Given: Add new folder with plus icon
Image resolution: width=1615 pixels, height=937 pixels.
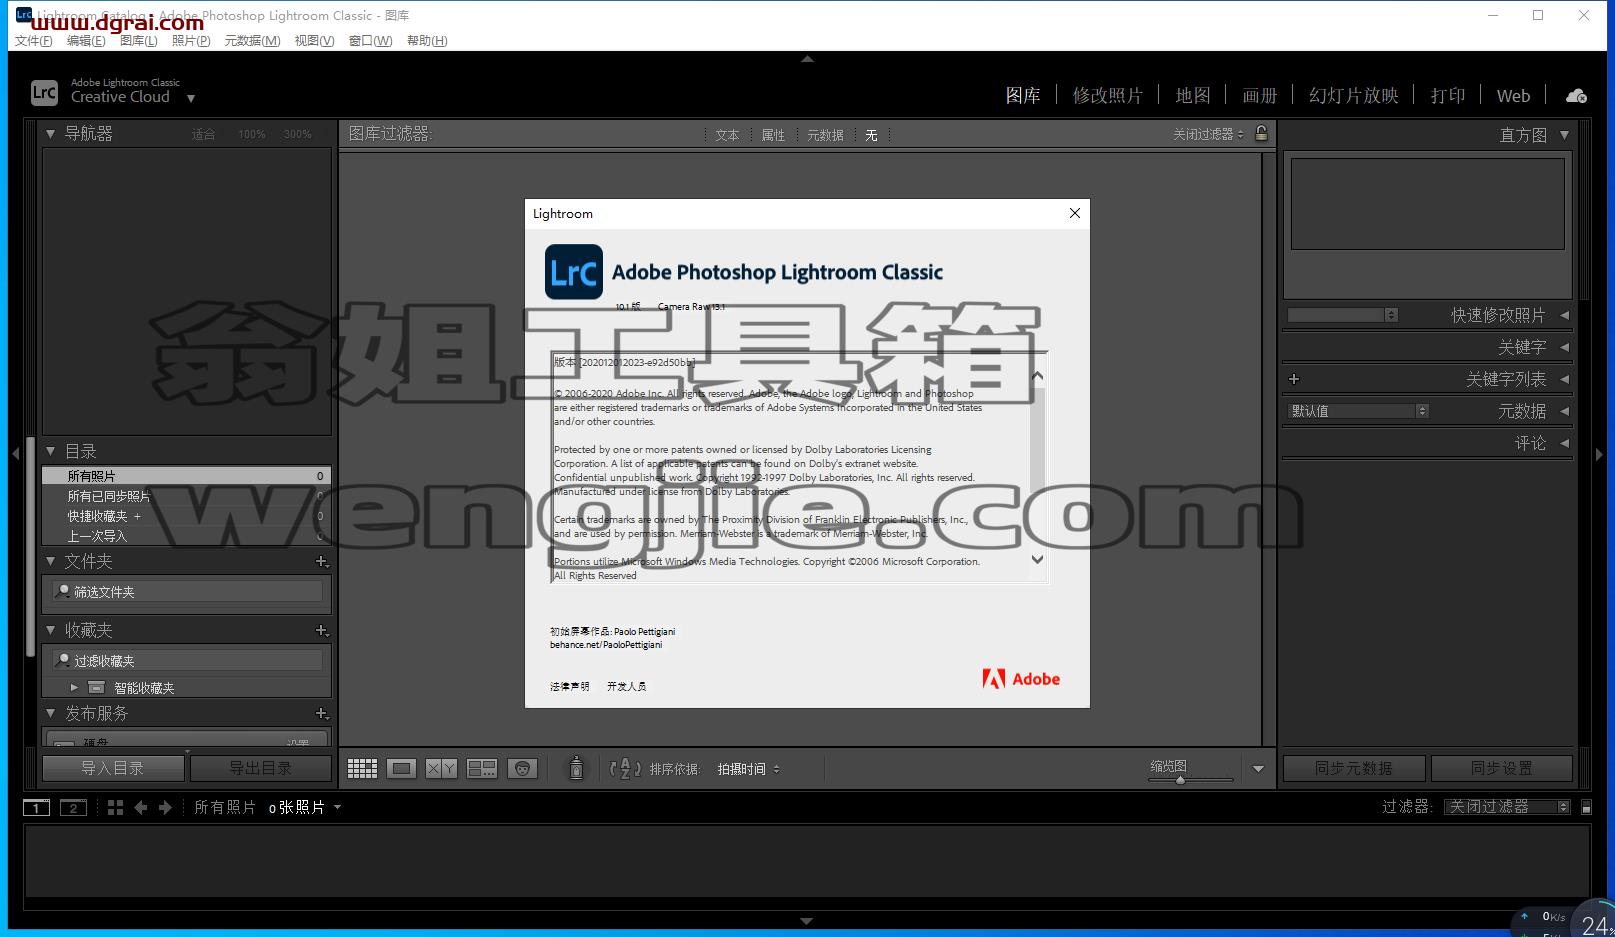Looking at the screenshot, I should coord(322,562).
